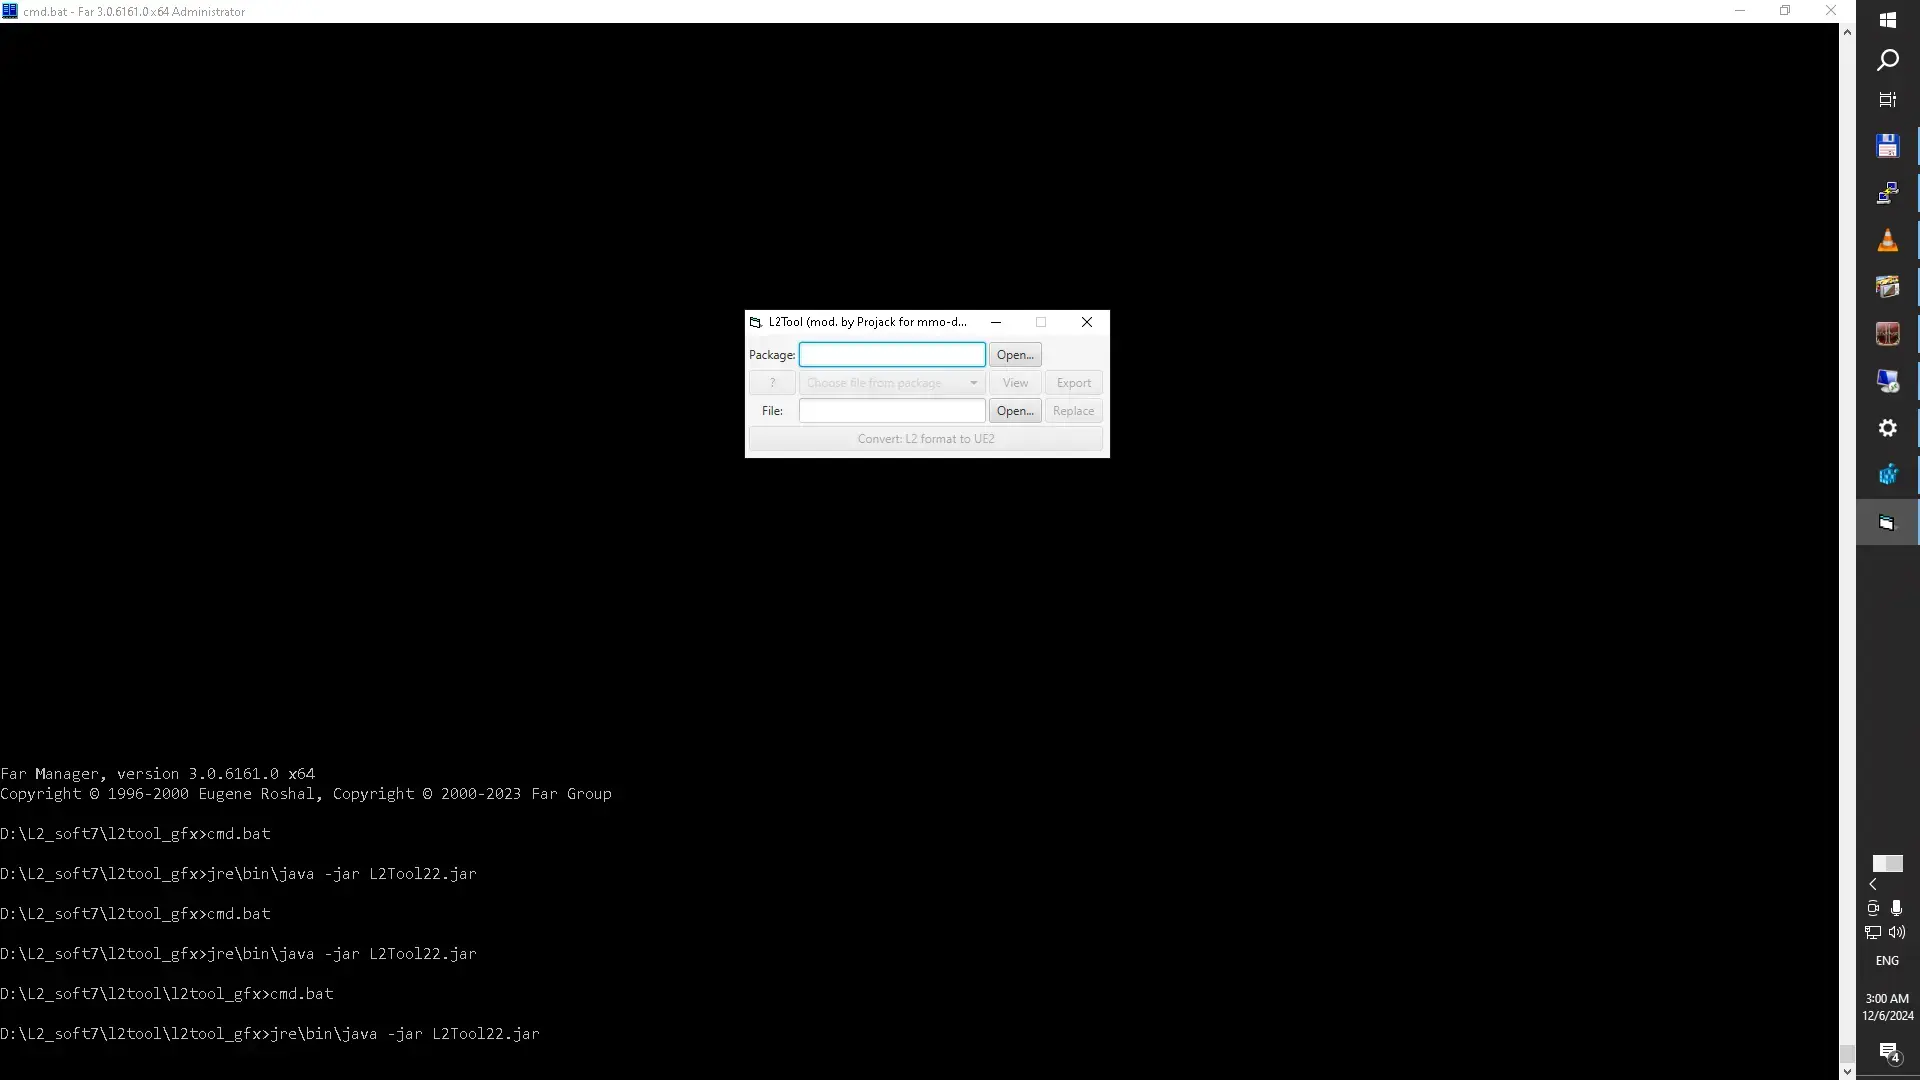The image size is (1920, 1080).
Task: Click Open button next to Package field
Action: click(x=1015, y=355)
